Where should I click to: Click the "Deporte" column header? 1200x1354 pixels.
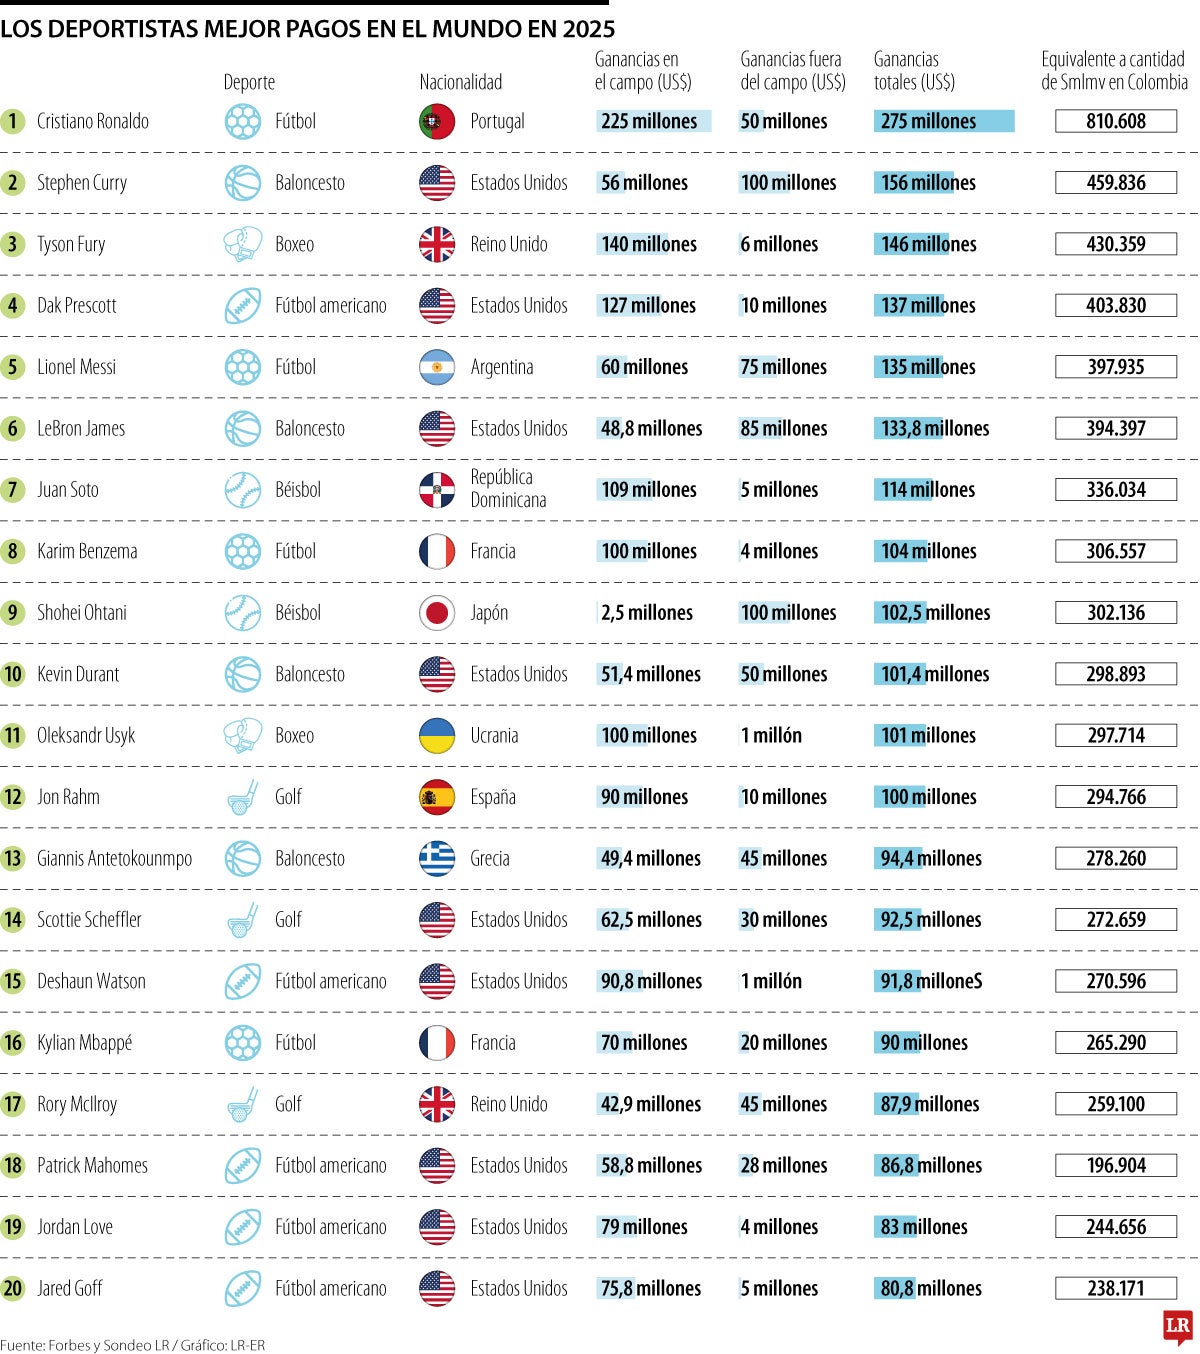[249, 82]
